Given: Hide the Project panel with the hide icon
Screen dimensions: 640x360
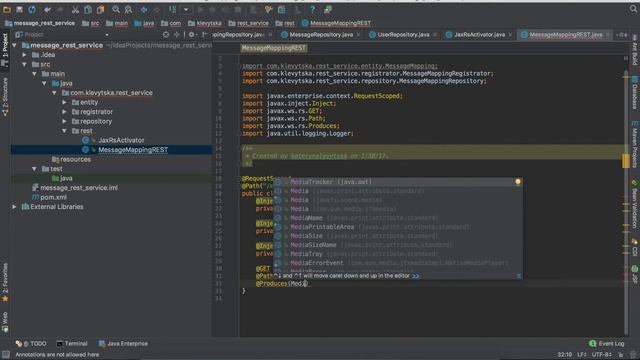Looking at the screenshot, I should [x=204, y=35].
